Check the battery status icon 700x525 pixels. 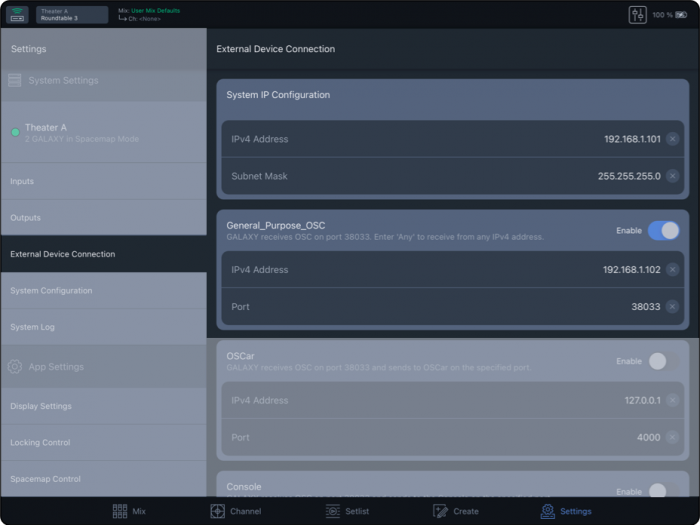pyautogui.click(x=681, y=15)
